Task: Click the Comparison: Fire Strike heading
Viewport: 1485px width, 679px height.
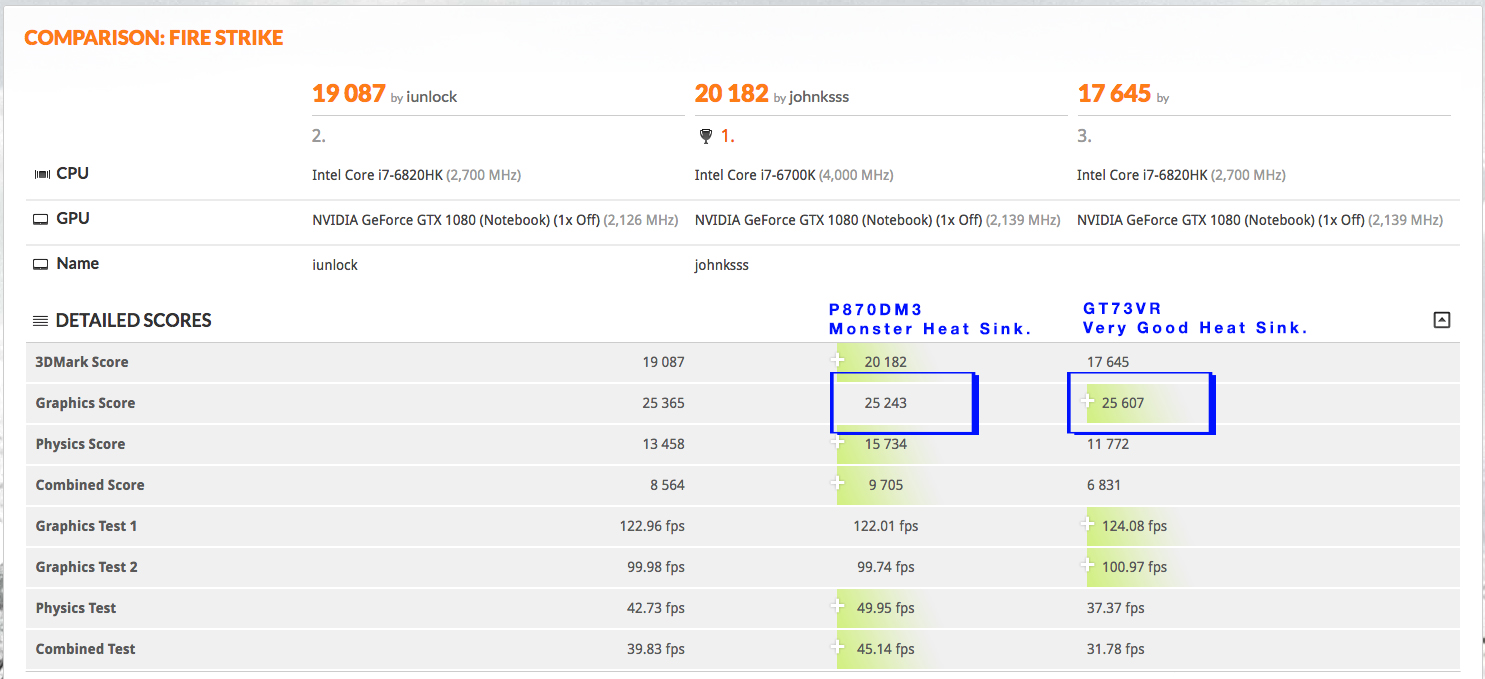Action: (x=154, y=38)
